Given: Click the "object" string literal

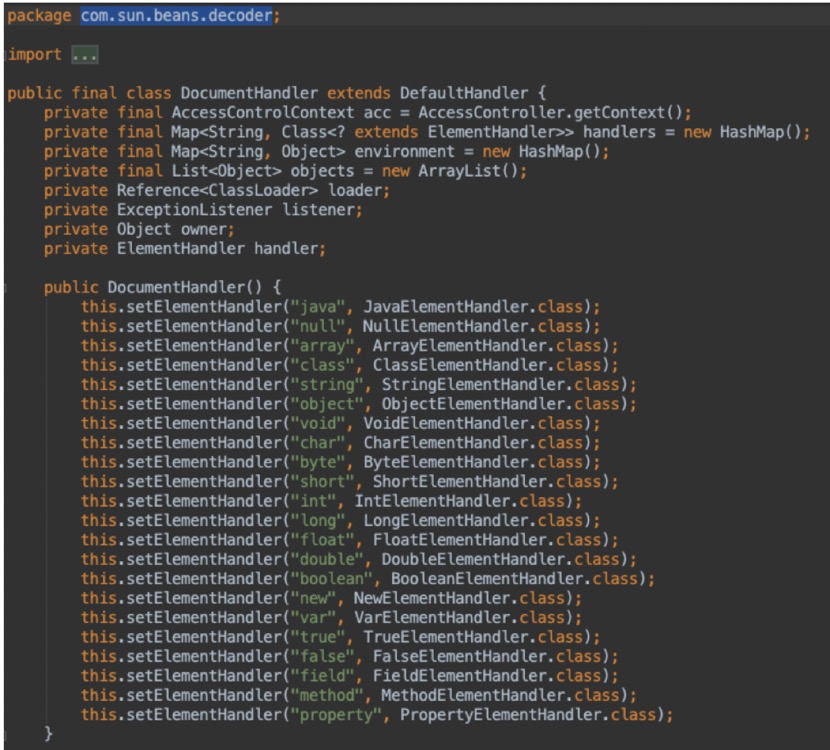Looking at the screenshot, I should pos(327,404).
